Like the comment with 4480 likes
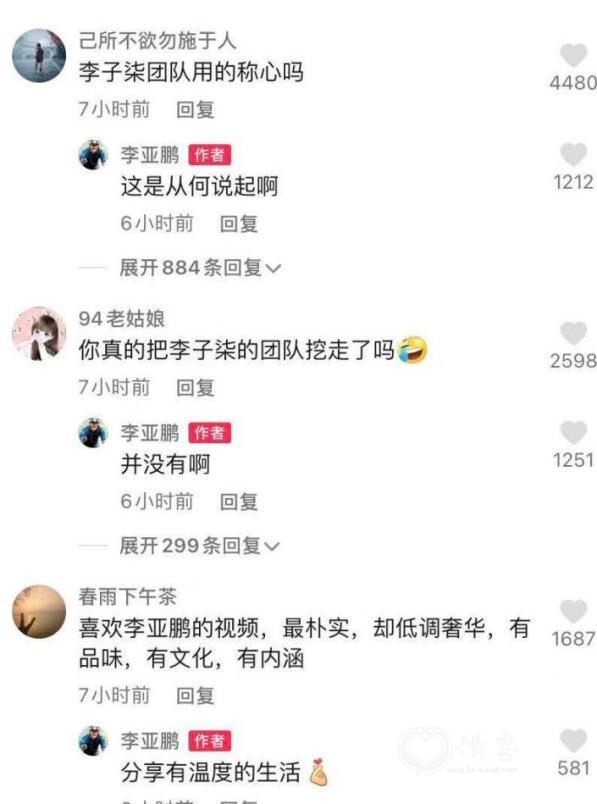This screenshot has width=597, height=804. click(x=573, y=55)
